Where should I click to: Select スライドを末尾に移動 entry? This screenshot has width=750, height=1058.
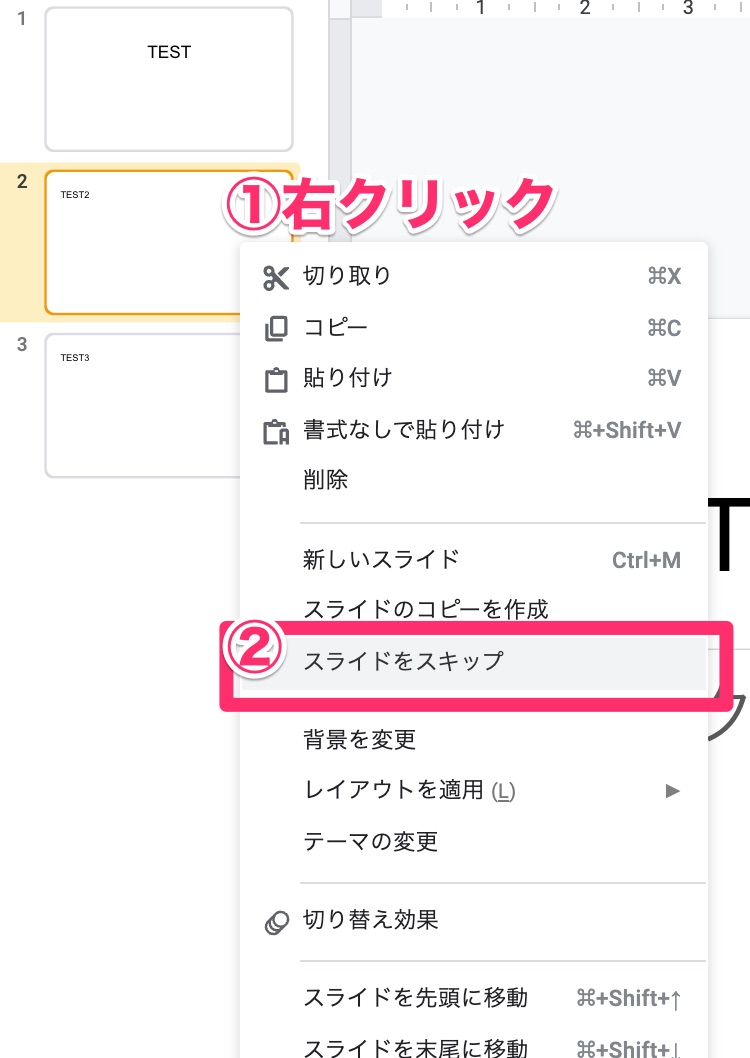415,1047
